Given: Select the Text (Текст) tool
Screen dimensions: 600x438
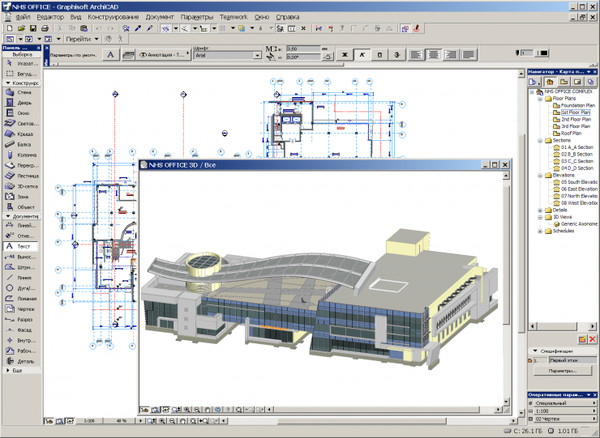Looking at the screenshot, I should 22,246.
